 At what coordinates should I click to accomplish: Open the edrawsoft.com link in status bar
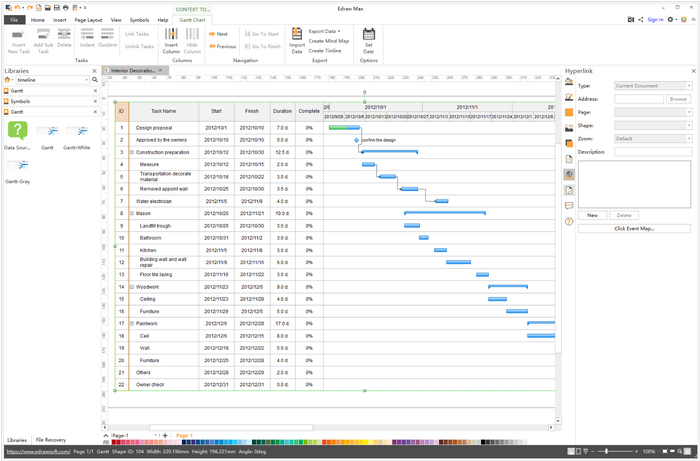(x=38, y=452)
